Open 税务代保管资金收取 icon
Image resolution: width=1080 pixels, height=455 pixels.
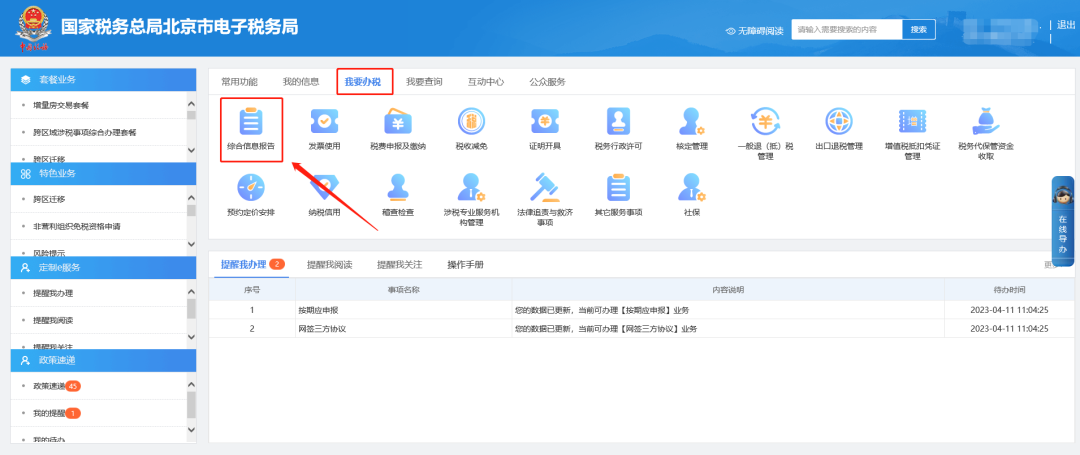986,121
